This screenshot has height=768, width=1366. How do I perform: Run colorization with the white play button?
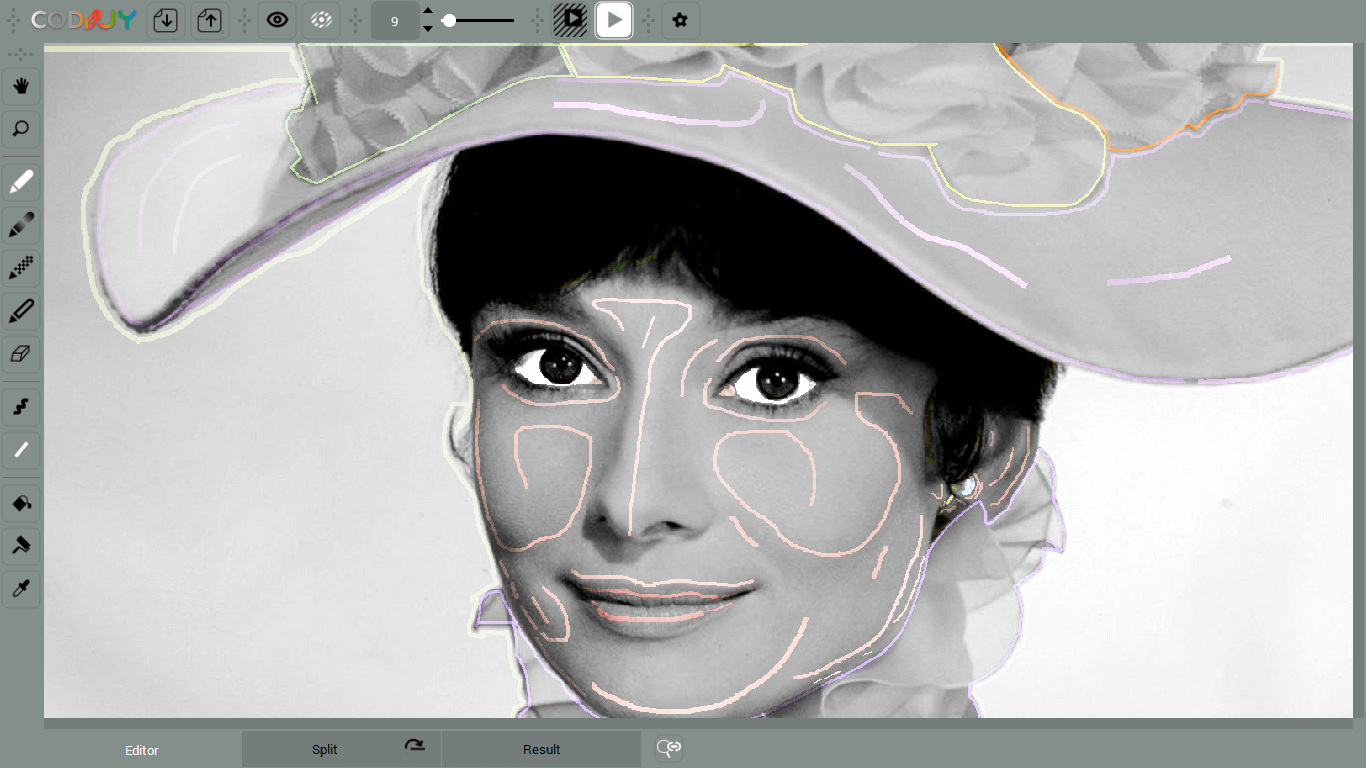click(614, 20)
